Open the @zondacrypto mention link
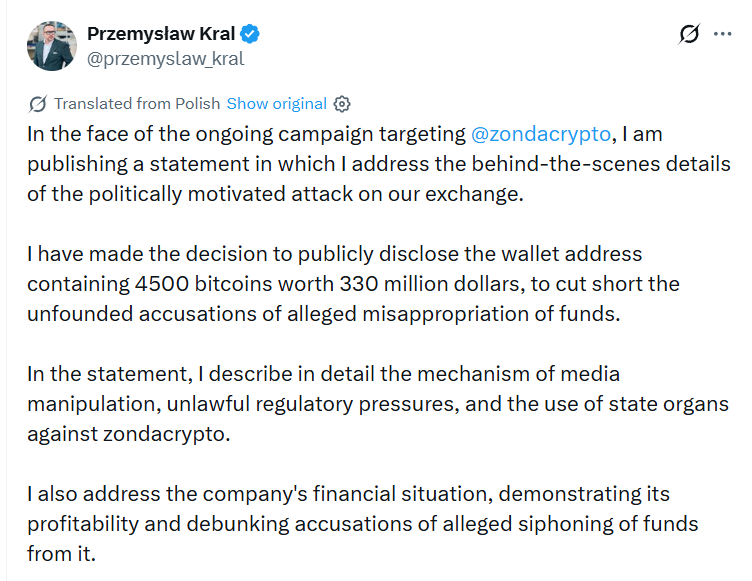This screenshot has width=752, height=581. tap(540, 134)
